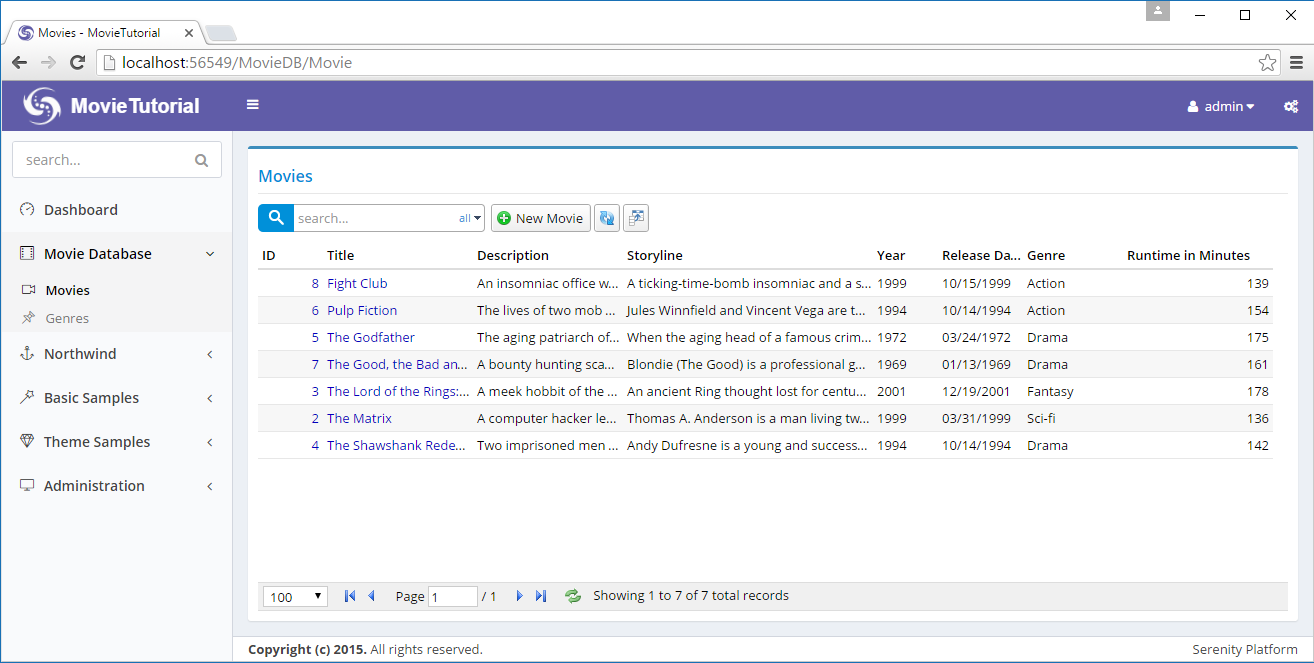Viewport: 1314px width, 663px height.
Task: Open the Fight Club movie link
Action: 357,283
